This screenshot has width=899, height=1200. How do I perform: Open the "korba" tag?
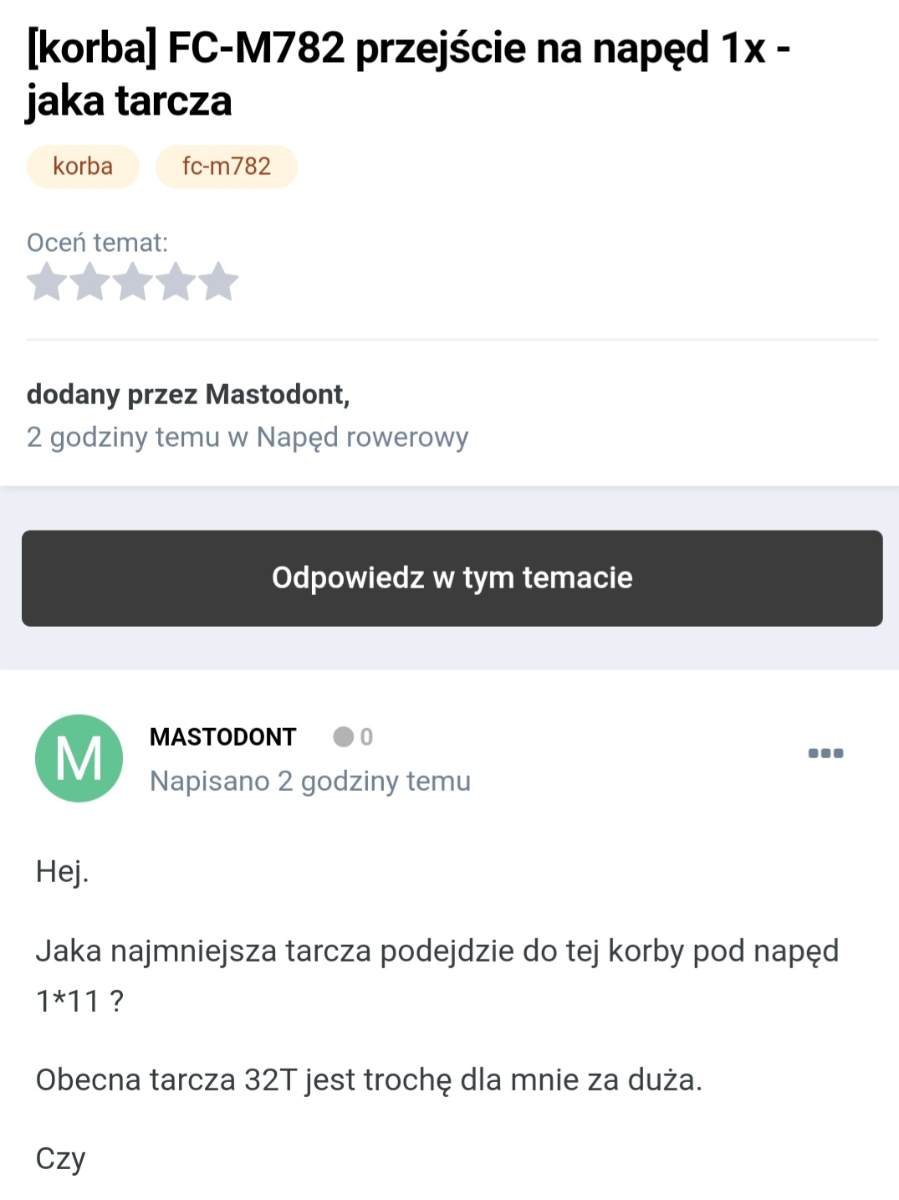(x=83, y=166)
